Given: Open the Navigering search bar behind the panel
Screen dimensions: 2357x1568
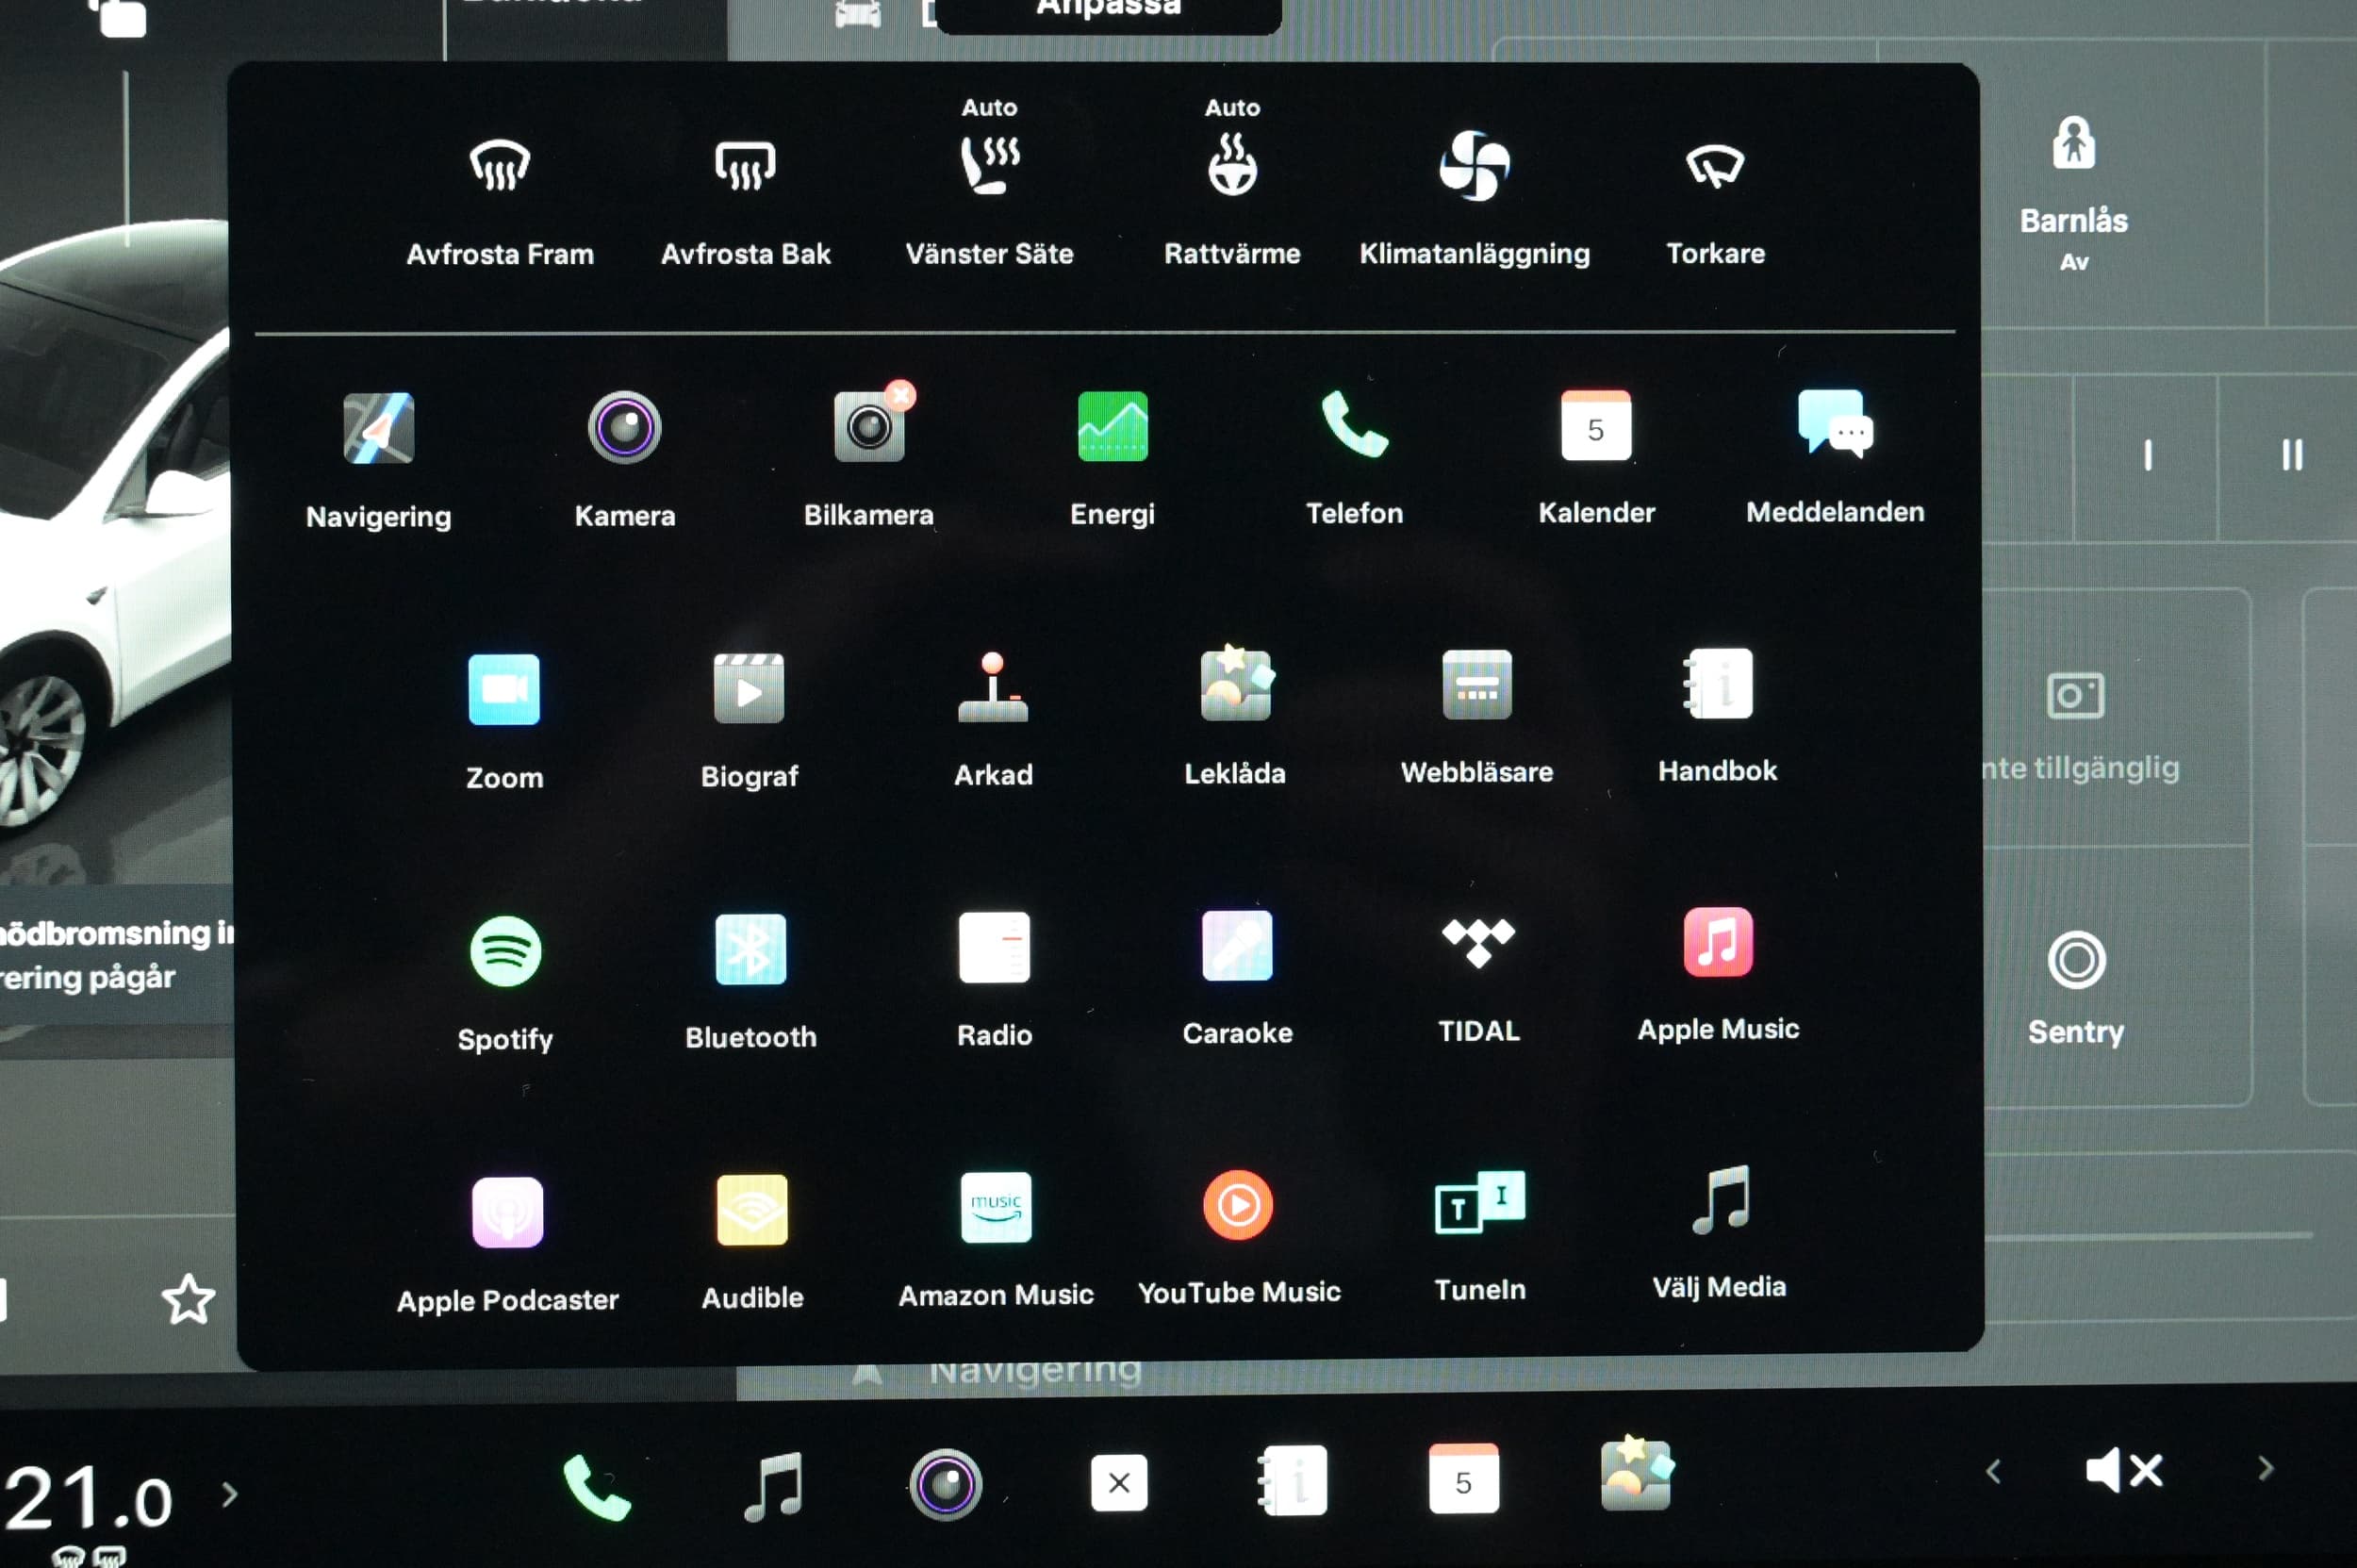Looking at the screenshot, I should (1034, 1371).
